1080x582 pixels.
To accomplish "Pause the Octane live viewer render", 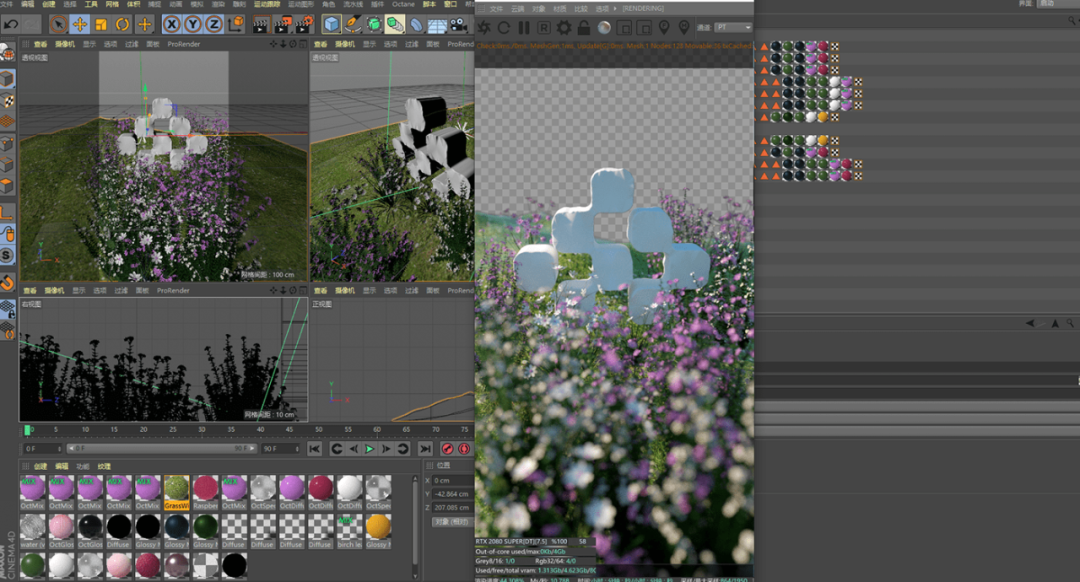I will (x=524, y=28).
